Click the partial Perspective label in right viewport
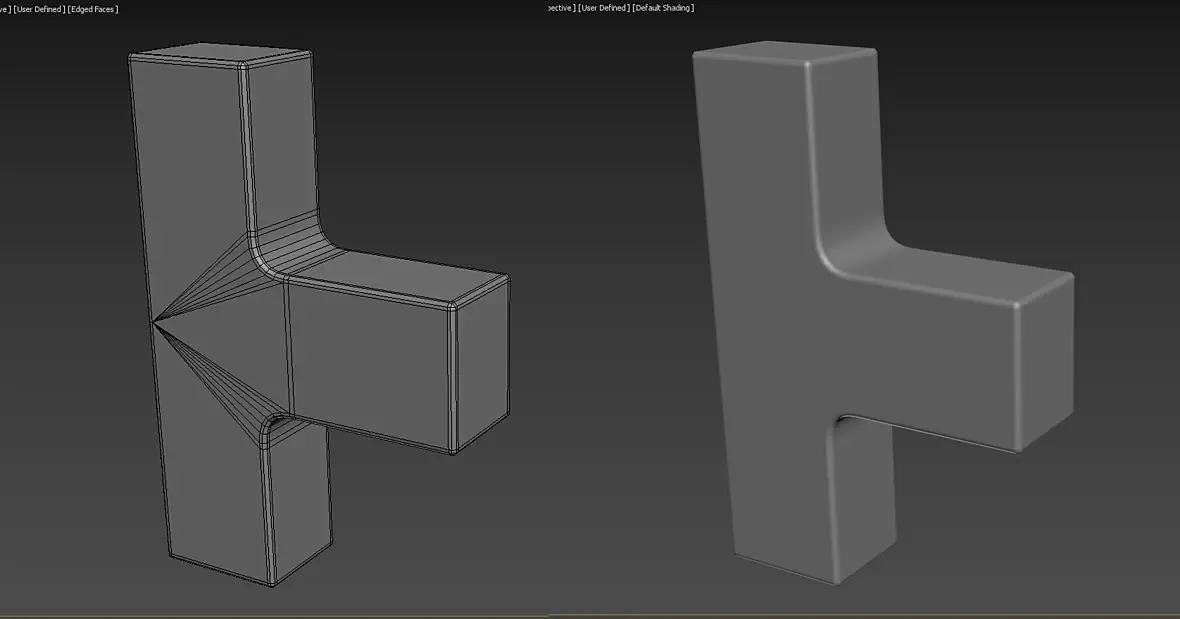 point(562,8)
